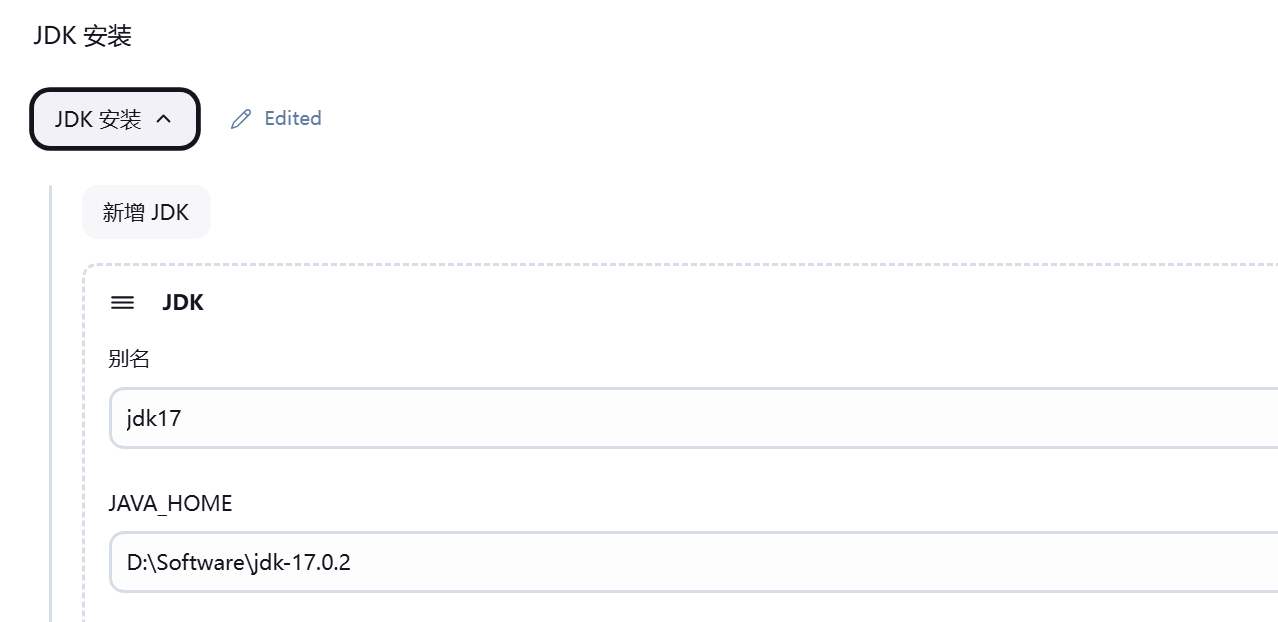Place cursor on D:\Software\jdk-17.0.2 path text
The image size is (1278, 622).
click(x=238, y=562)
